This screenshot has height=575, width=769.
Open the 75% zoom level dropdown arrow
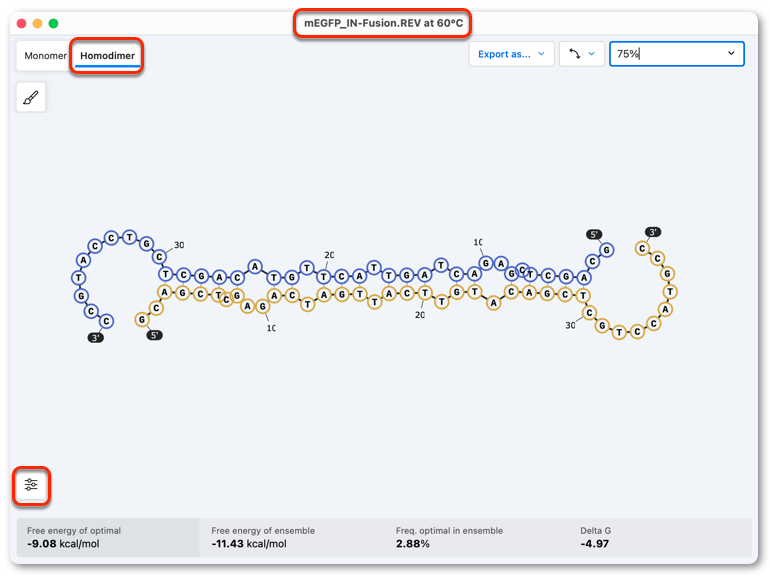click(x=731, y=53)
